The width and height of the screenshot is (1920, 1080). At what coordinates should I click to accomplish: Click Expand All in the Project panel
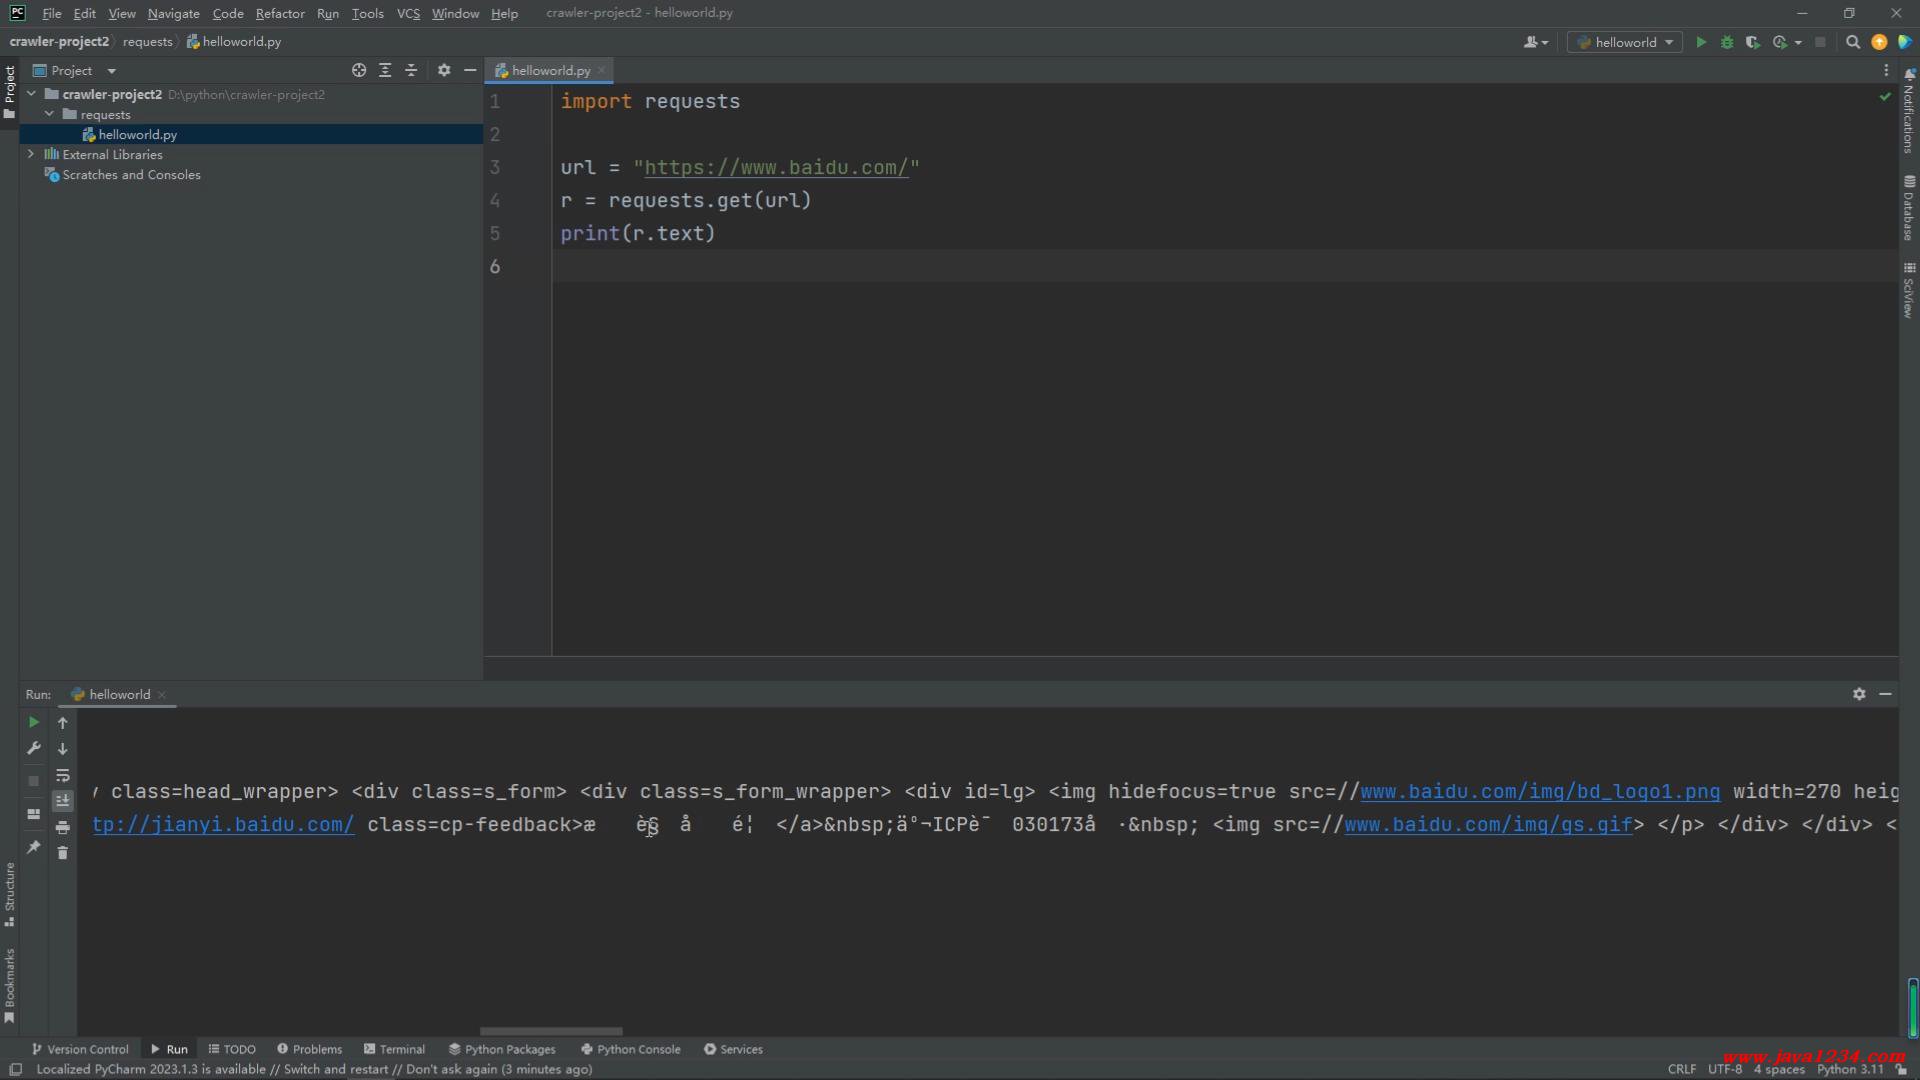pos(385,70)
